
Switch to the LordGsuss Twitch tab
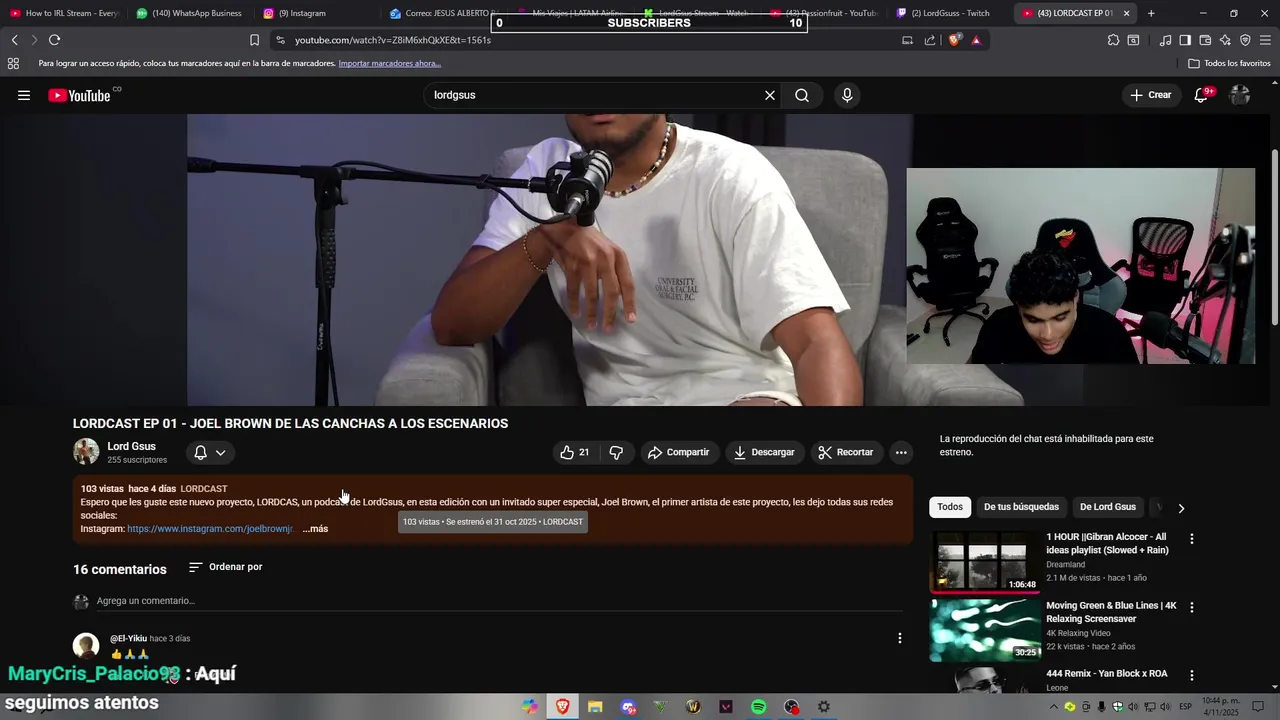pos(948,13)
